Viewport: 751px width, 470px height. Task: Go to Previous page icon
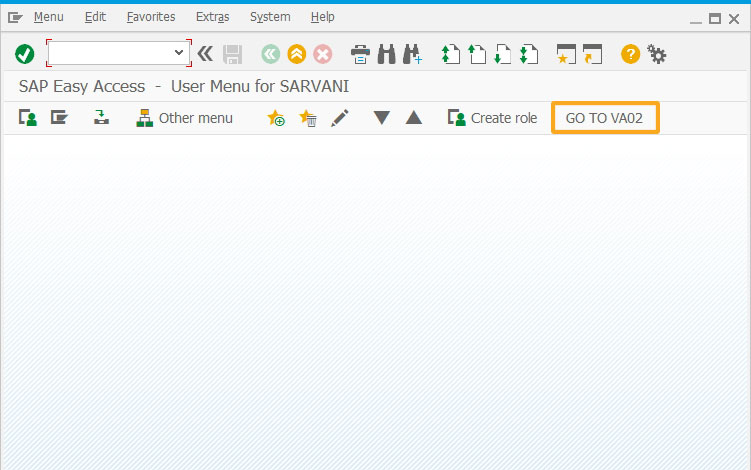(477, 54)
